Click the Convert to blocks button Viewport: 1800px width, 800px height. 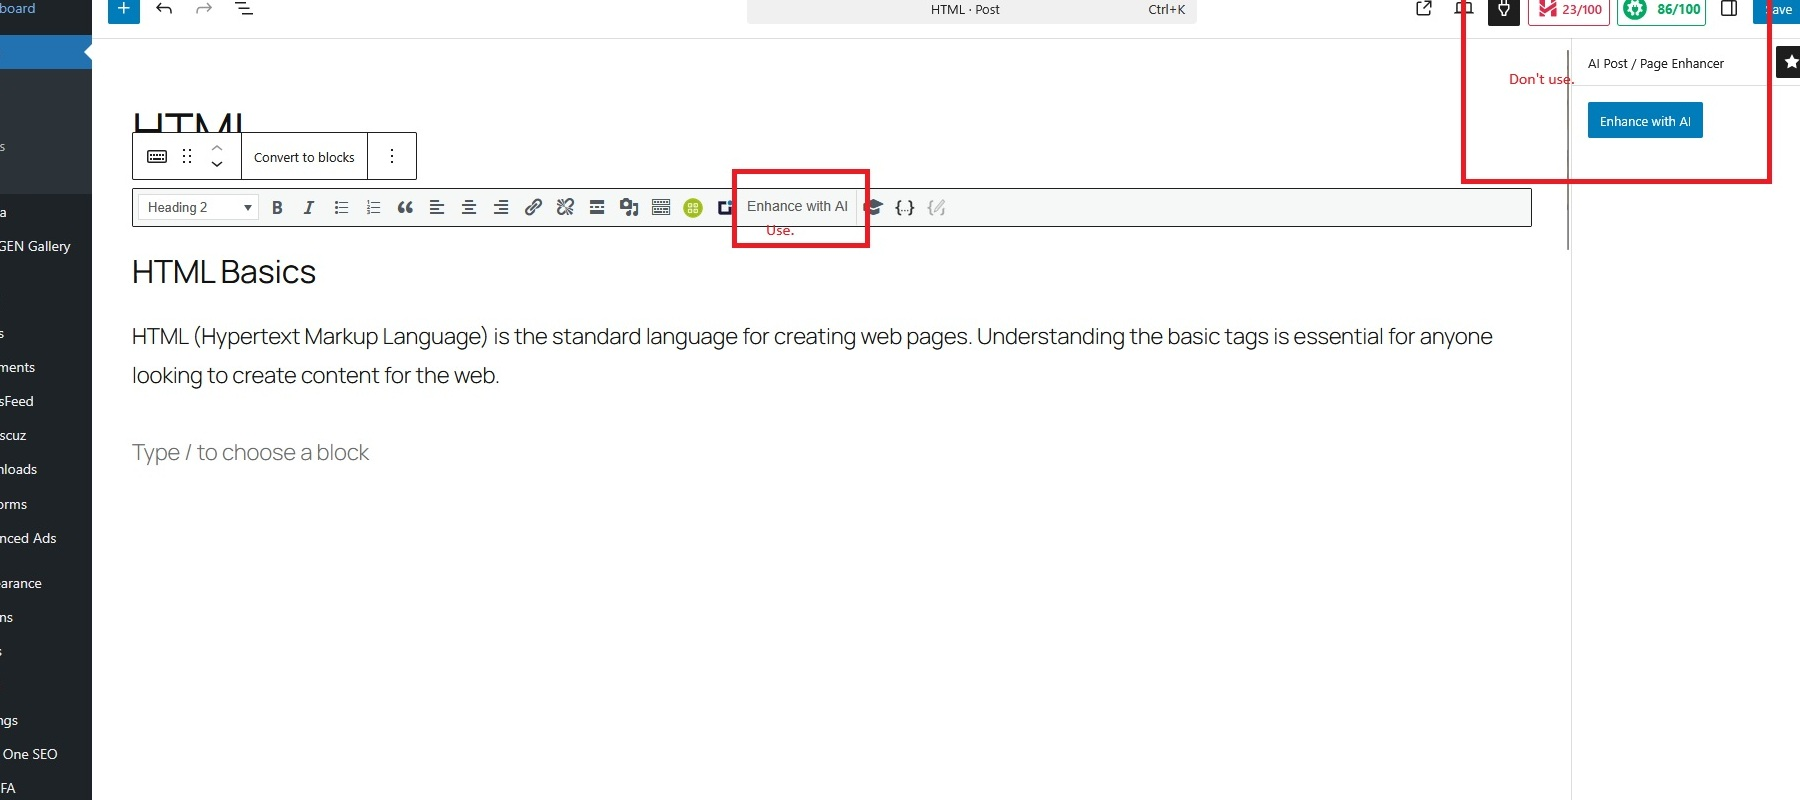pyautogui.click(x=304, y=157)
